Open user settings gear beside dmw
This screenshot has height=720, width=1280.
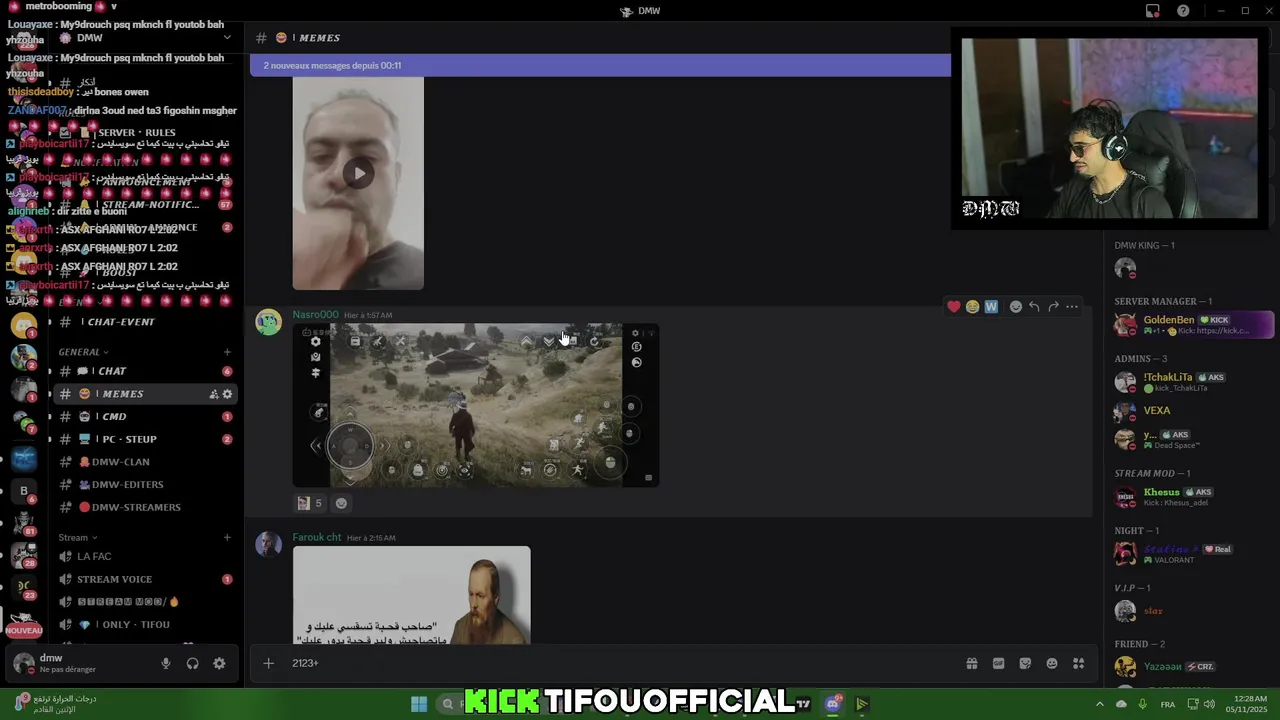tap(219, 663)
